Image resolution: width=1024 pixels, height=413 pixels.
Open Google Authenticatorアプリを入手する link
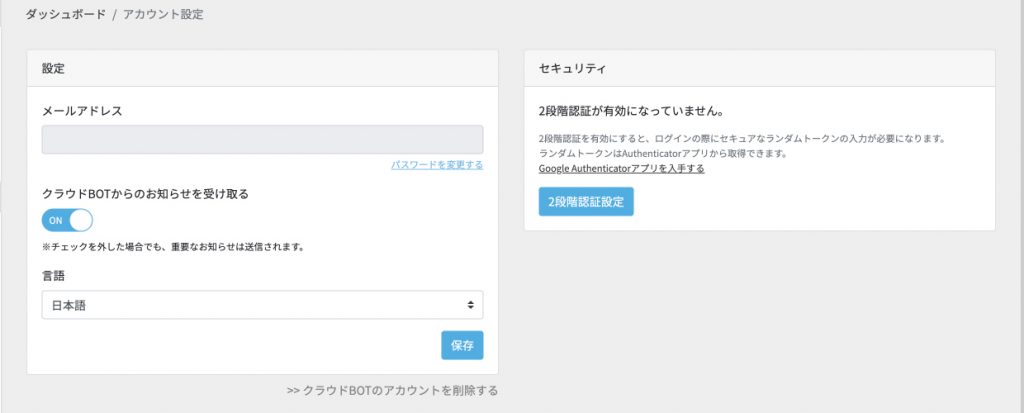(x=621, y=169)
